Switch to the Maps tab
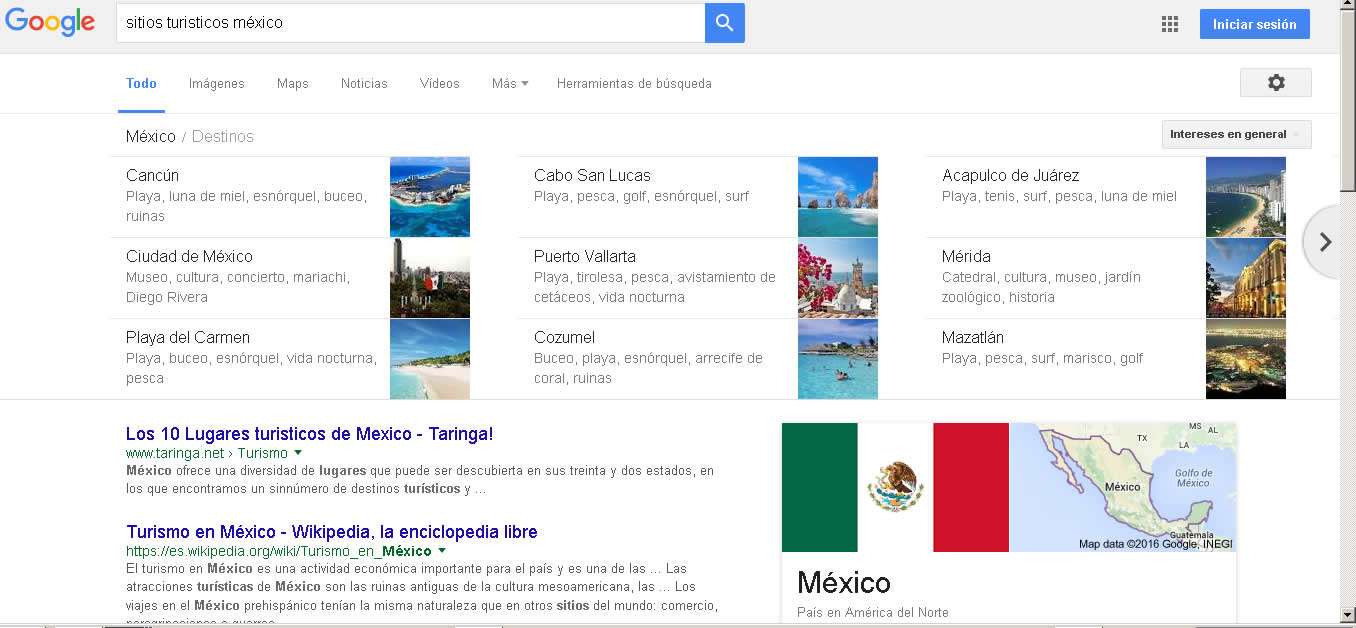The width and height of the screenshot is (1356, 628). pyautogui.click(x=293, y=84)
